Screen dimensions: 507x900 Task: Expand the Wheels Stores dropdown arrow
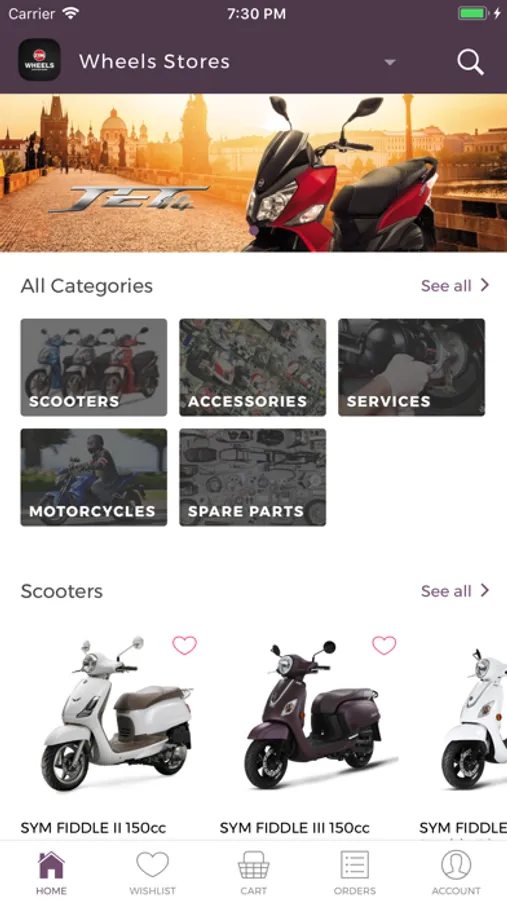click(390, 62)
